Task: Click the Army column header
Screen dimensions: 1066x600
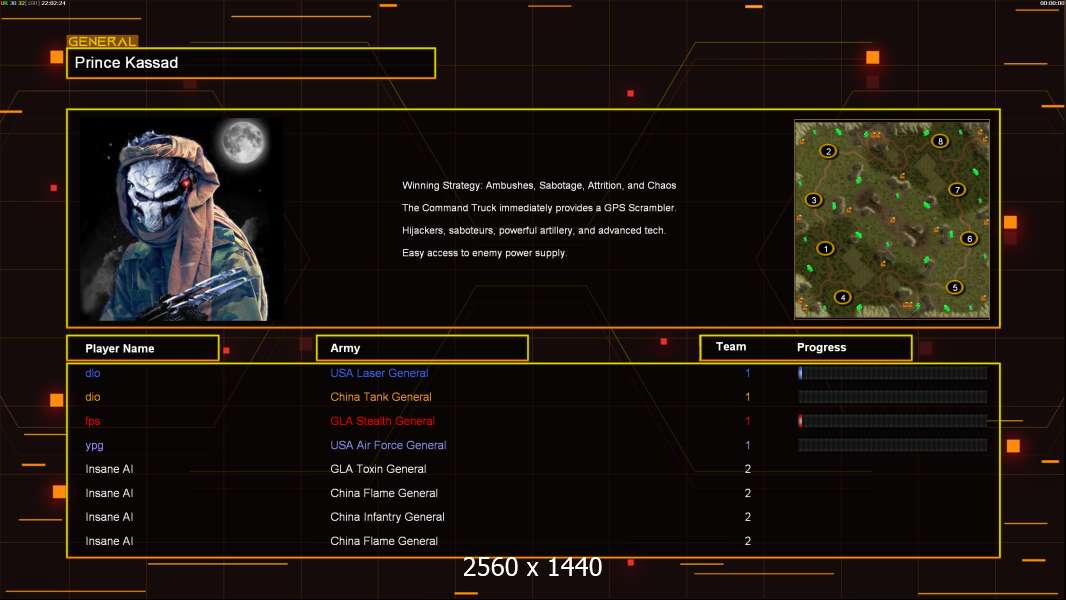Action: coord(422,348)
